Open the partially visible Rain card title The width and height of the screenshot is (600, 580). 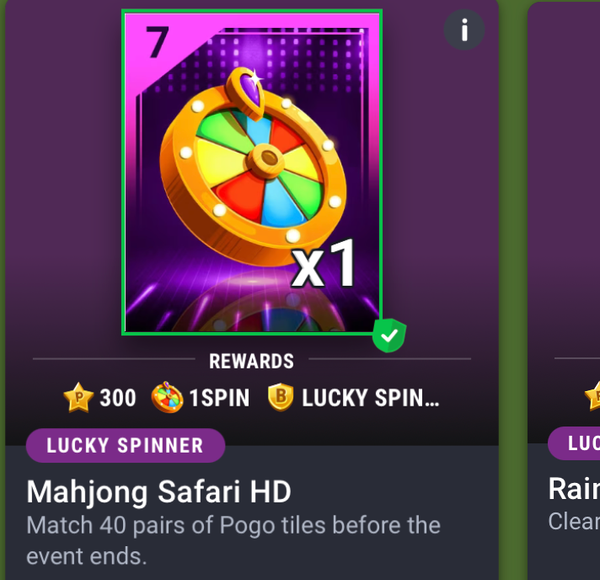(574, 489)
